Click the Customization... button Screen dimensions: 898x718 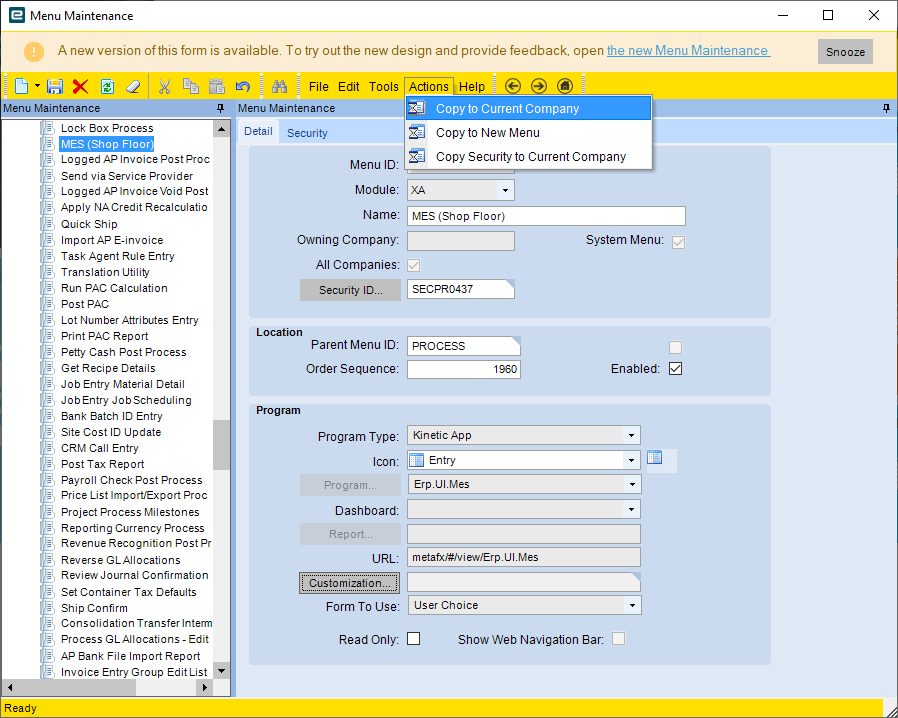point(349,583)
